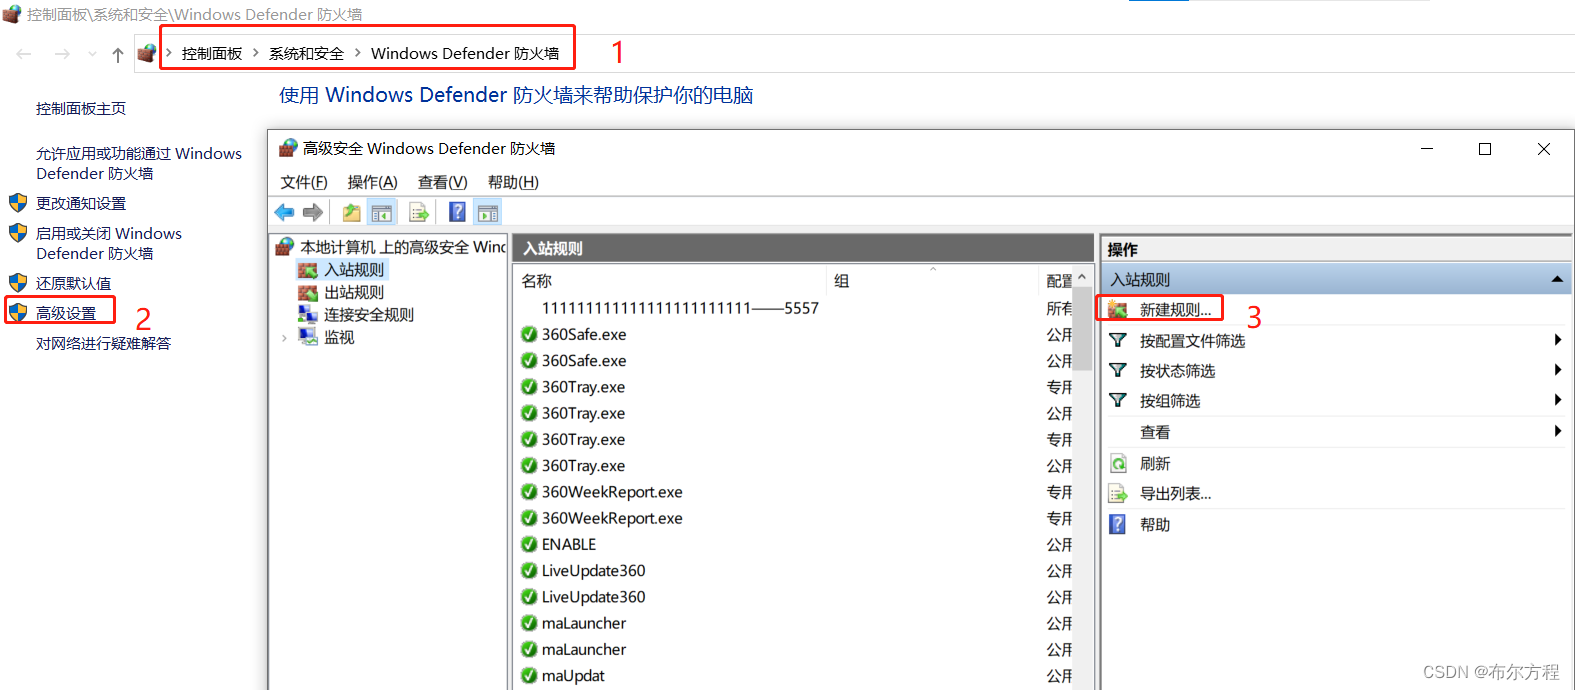Viewport: 1575px width, 690px height.
Task: Go back using the MMC toolbar back arrow
Action: 284,212
